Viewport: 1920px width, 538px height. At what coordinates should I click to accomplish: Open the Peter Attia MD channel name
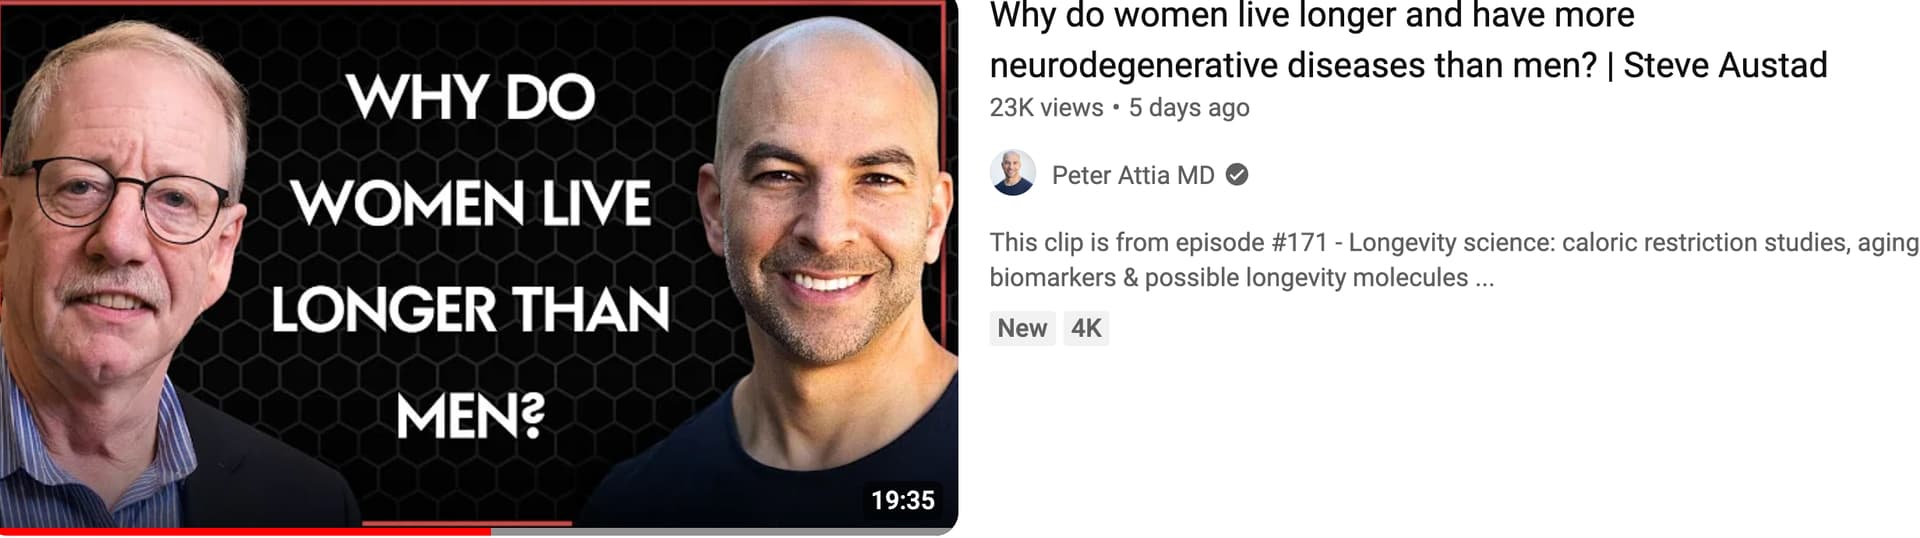pos(1133,175)
